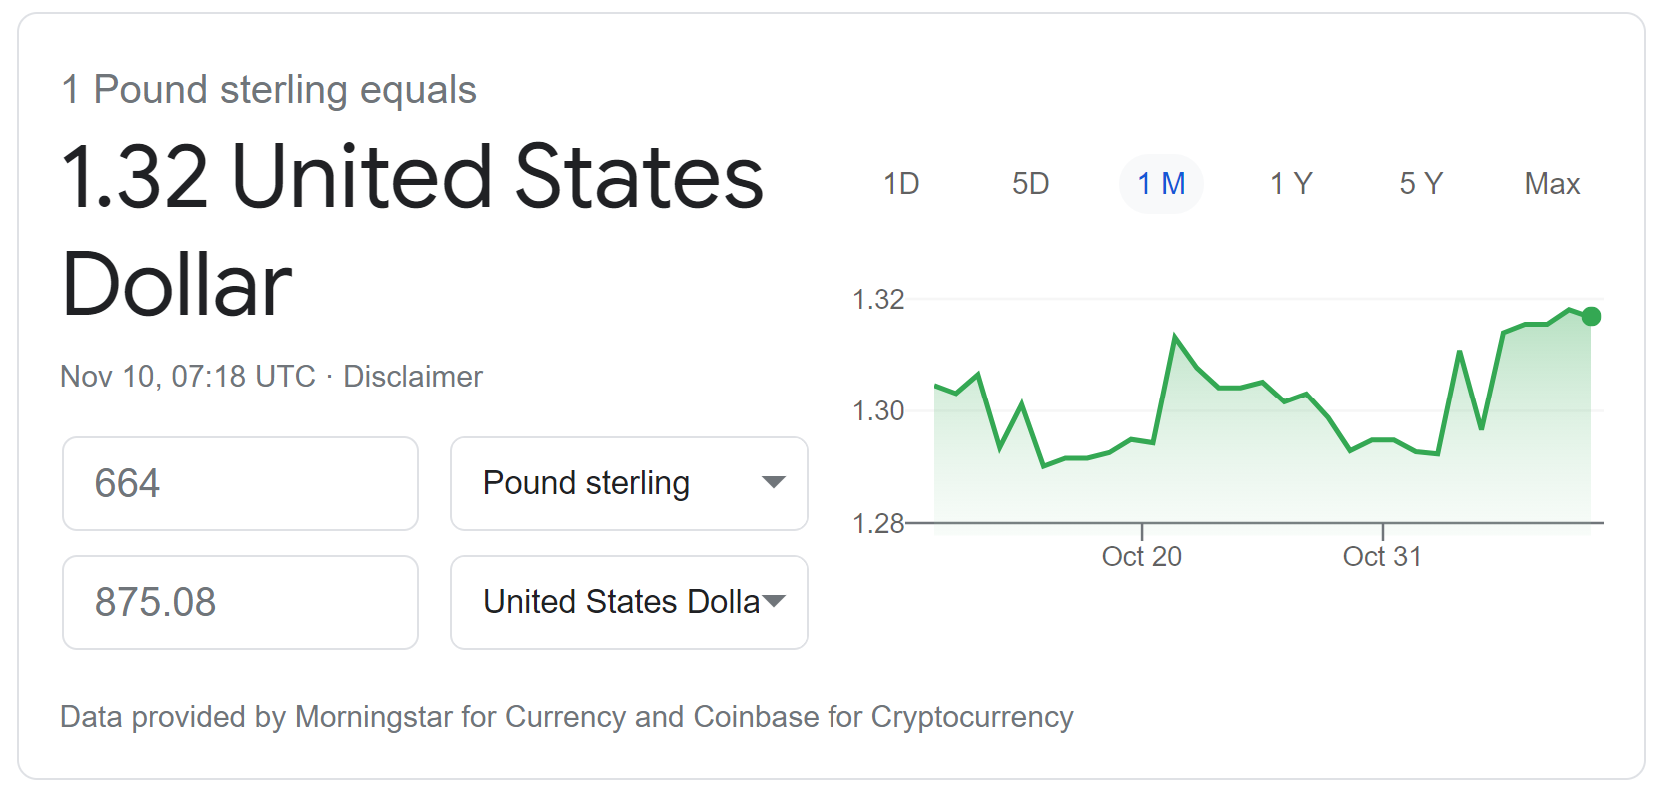The height and width of the screenshot is (795, 1665).
Task: Click the Nov 10 timestamp text
Action: (186, 377)
